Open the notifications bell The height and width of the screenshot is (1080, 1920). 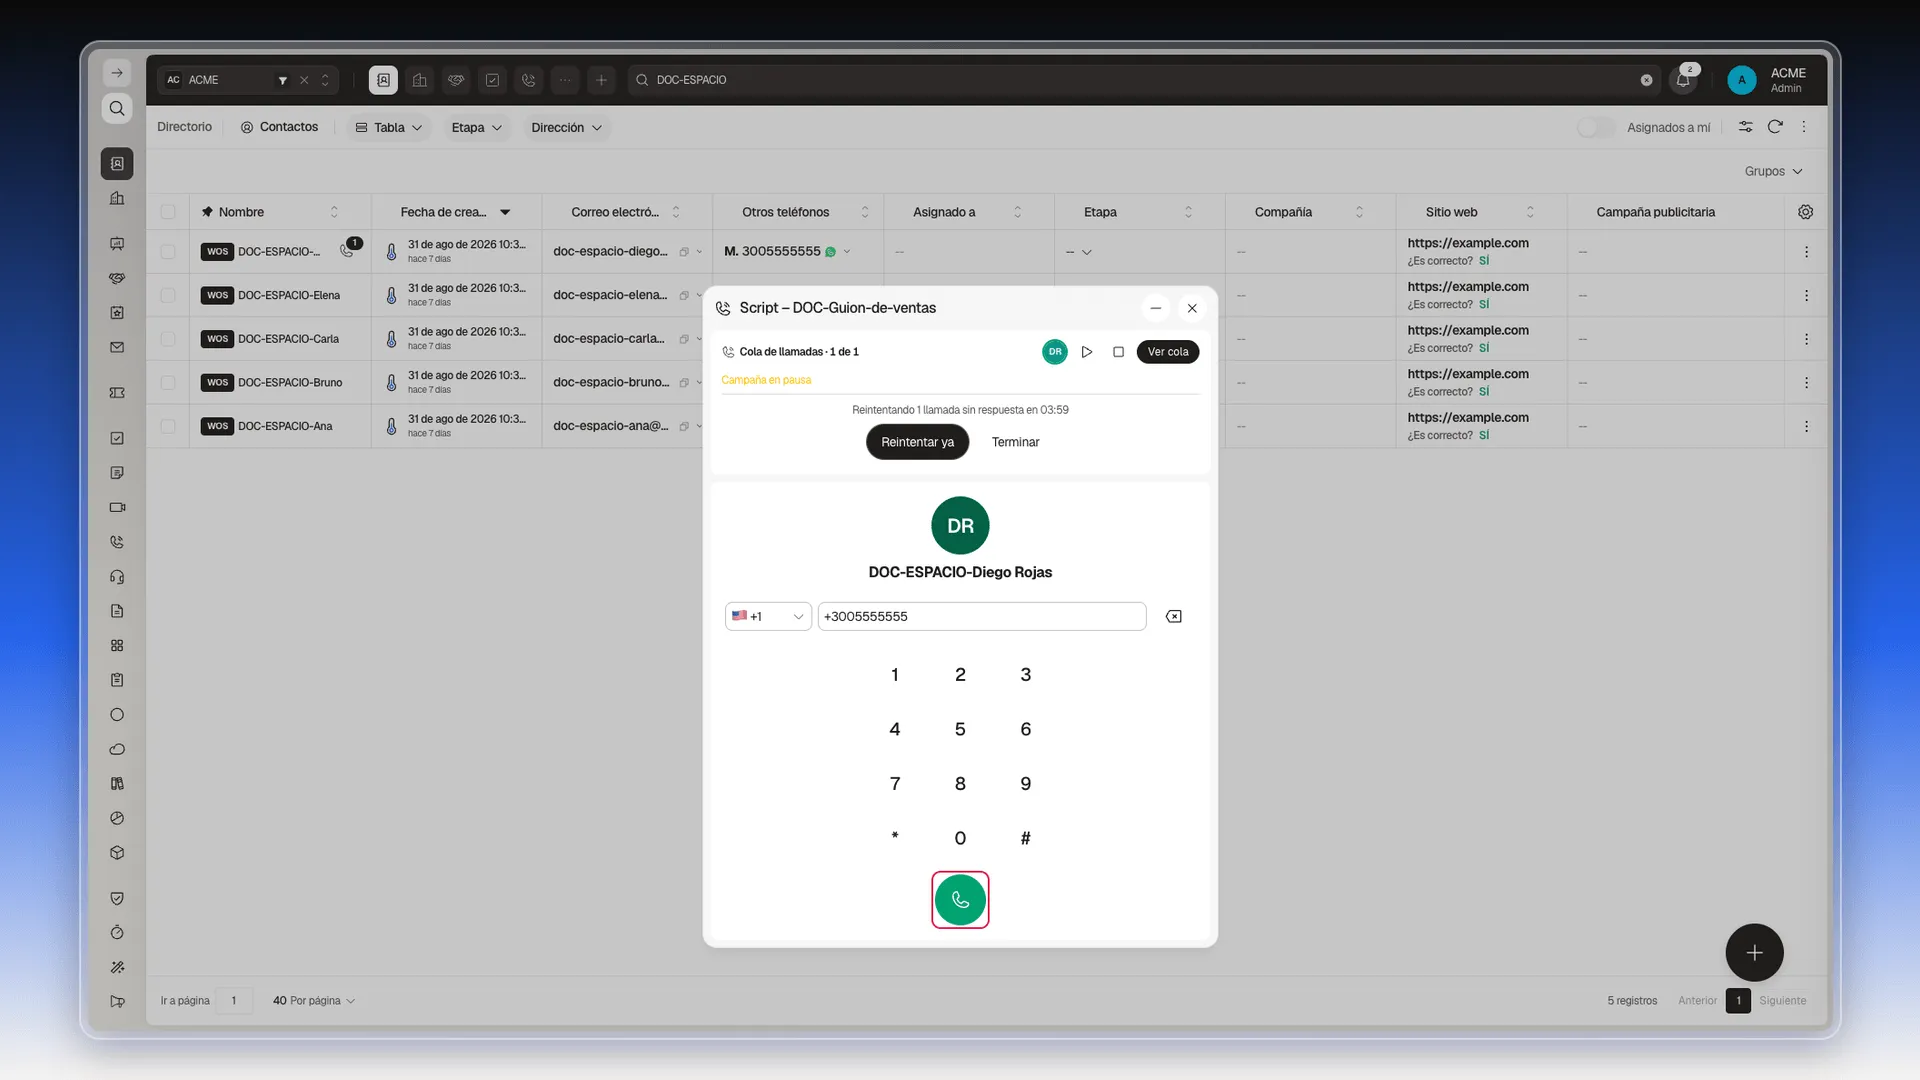pyautogui.click(x=1683, y=80)
